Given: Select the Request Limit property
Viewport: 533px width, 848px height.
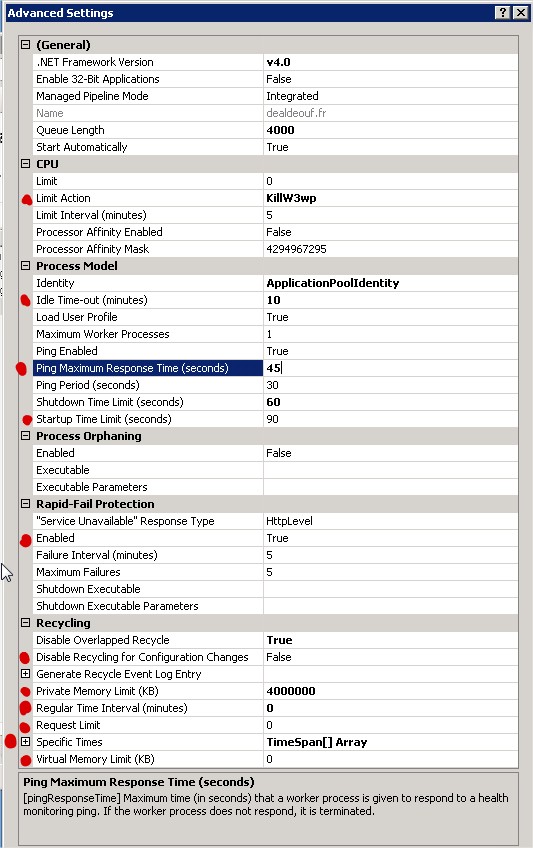Looking at the screenshot, I should [x=148, y=725].
